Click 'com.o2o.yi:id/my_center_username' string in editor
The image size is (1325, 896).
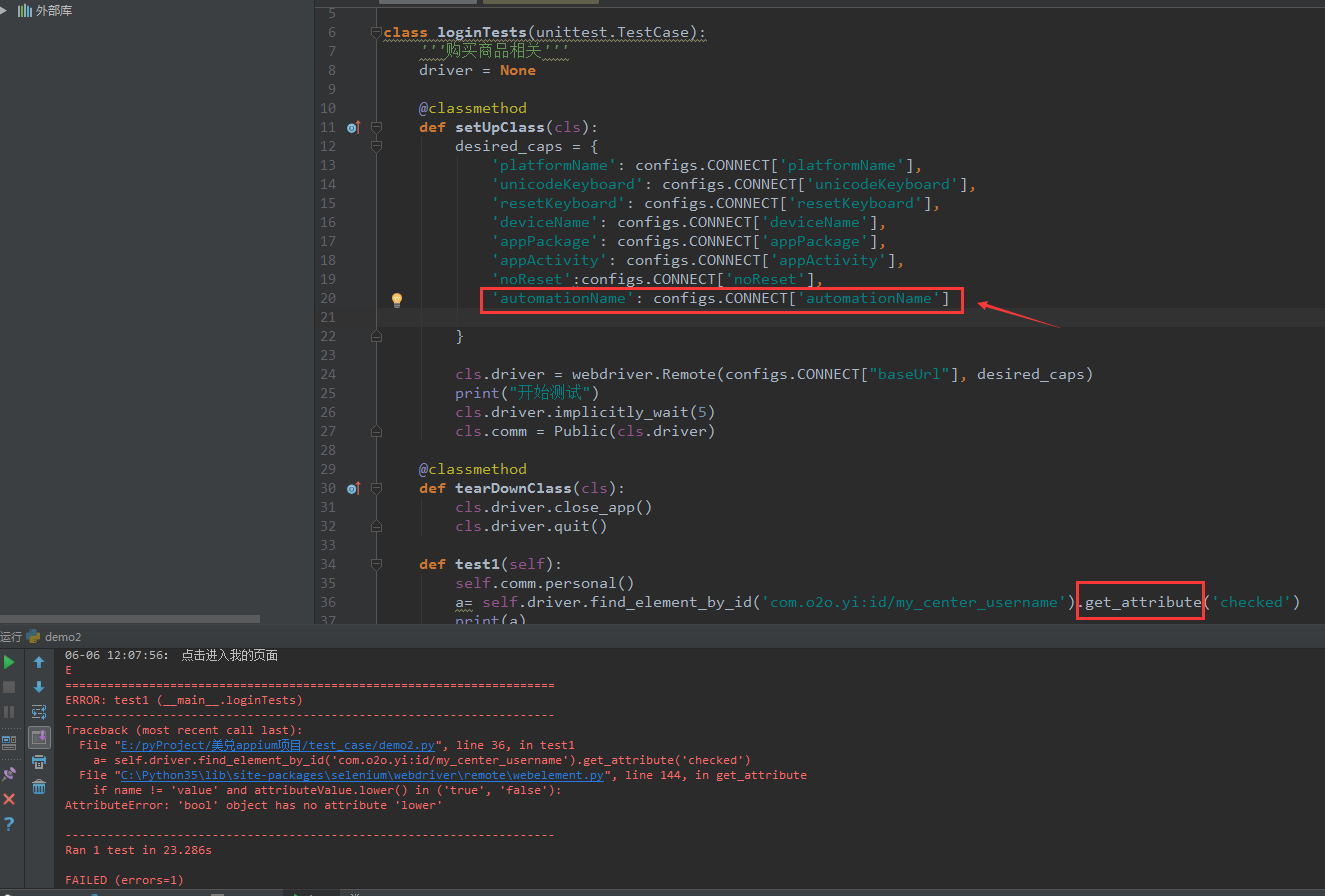[x=915, y=602]
